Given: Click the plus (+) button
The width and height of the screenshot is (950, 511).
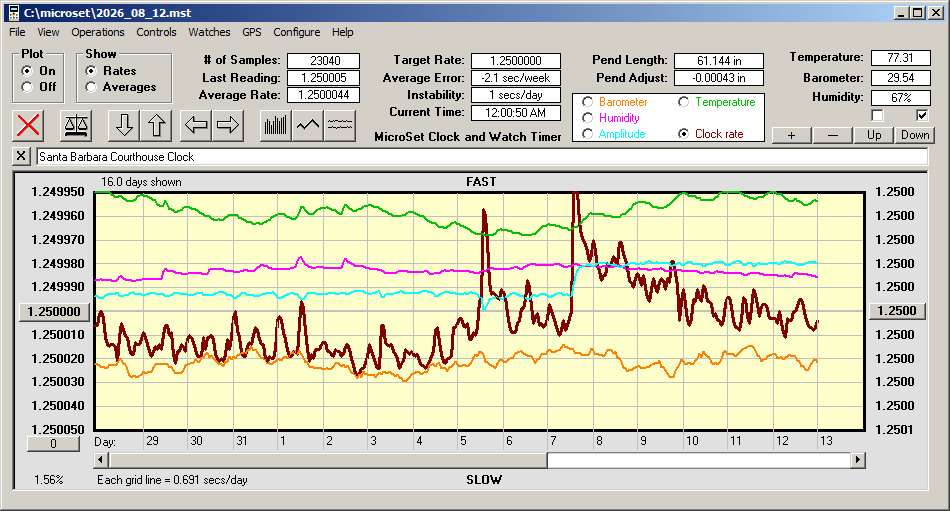Looking at the screenshot, I should [791, 135].
